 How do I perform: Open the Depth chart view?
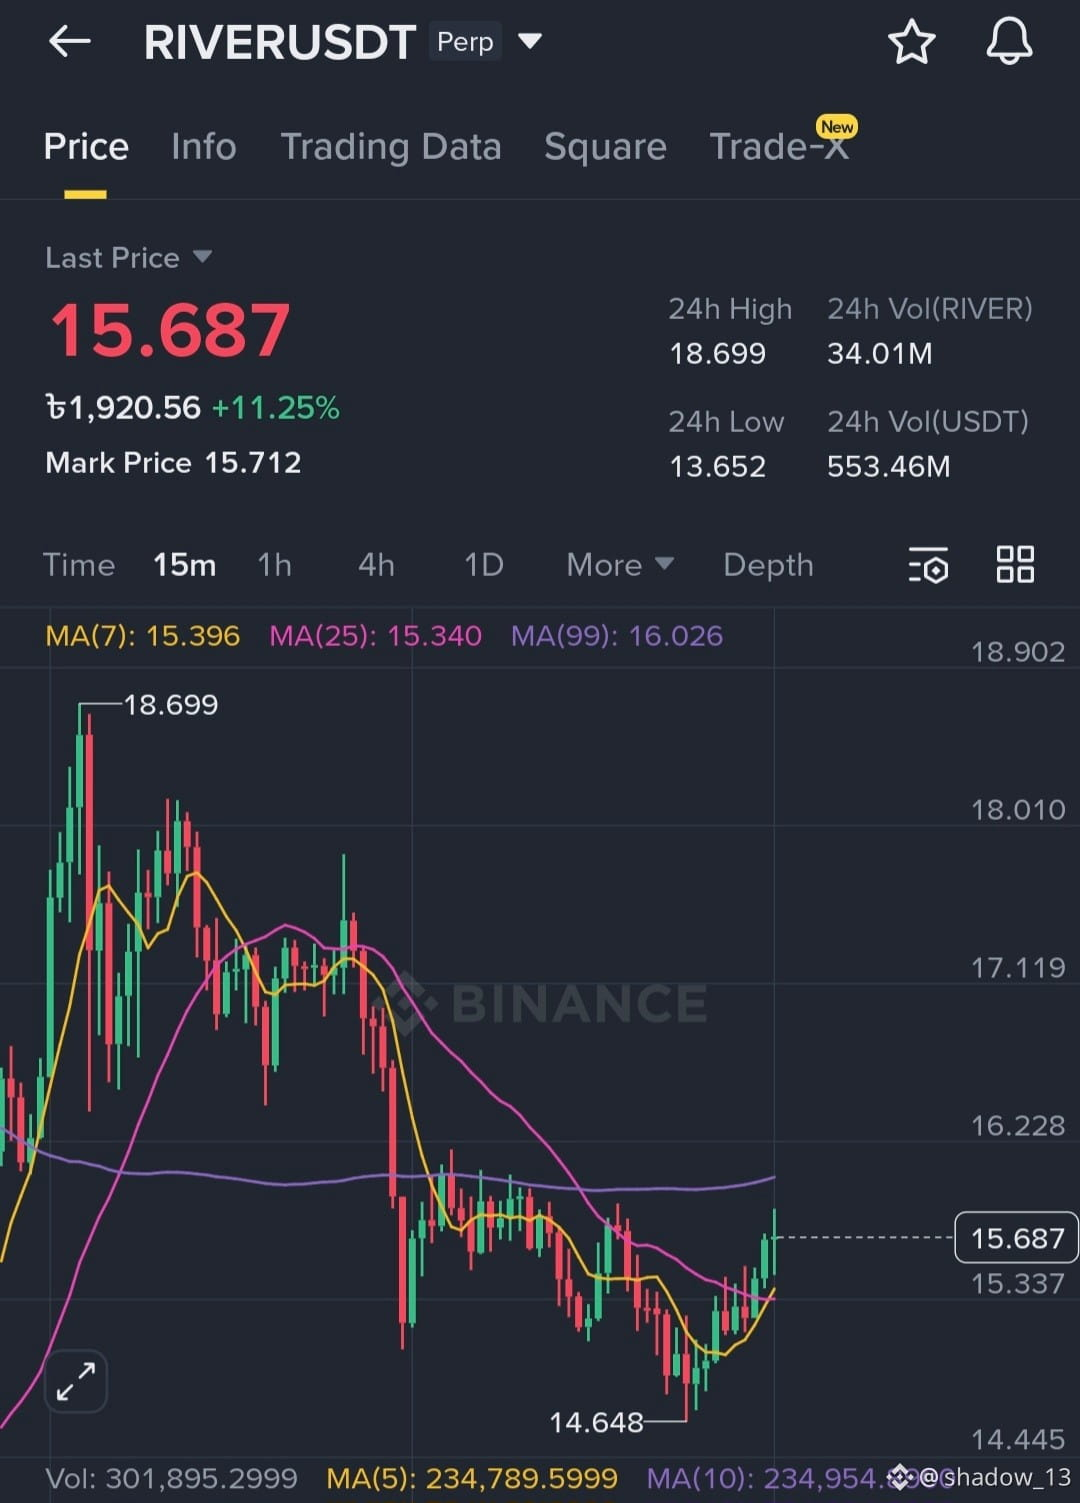click(x=768, y=565)
